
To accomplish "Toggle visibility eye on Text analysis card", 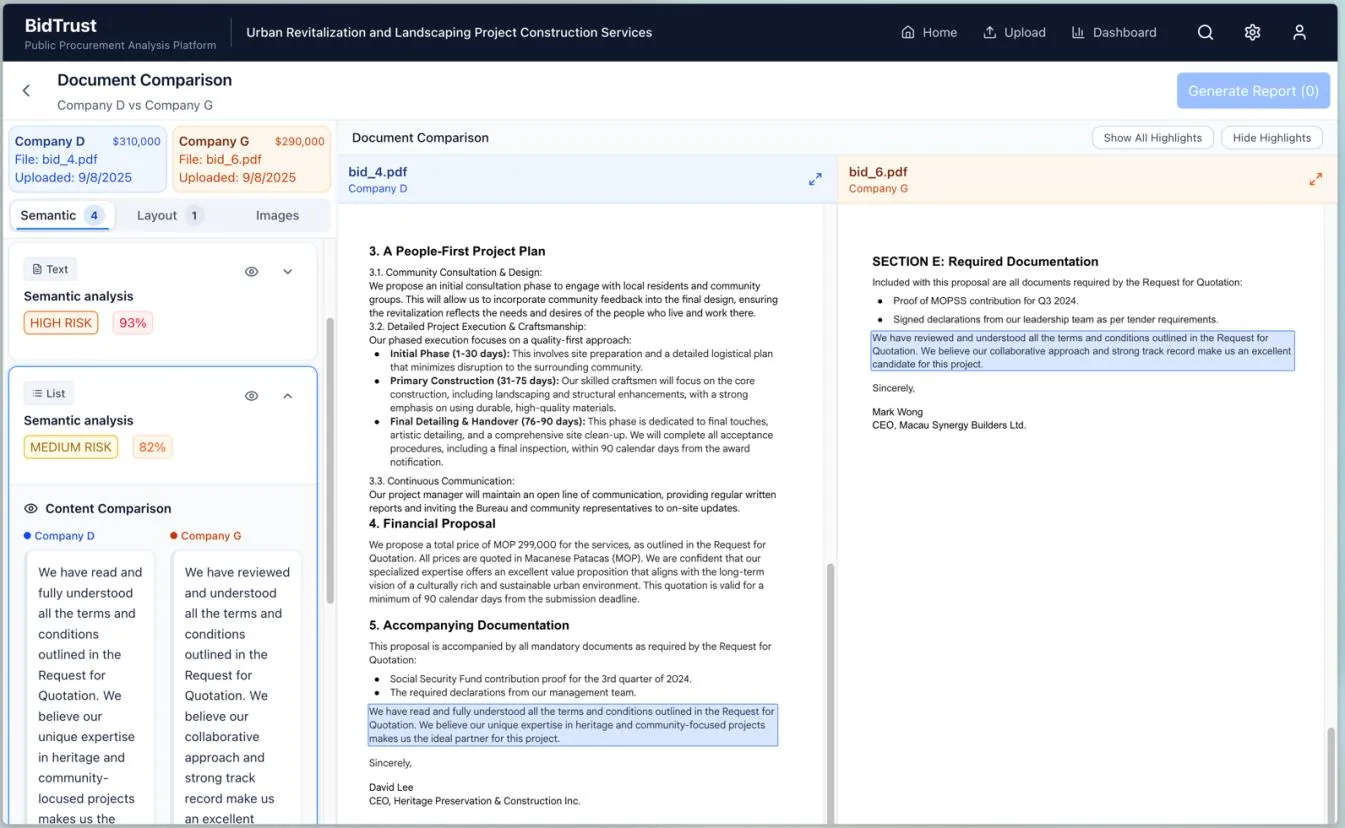I will 252,271.
